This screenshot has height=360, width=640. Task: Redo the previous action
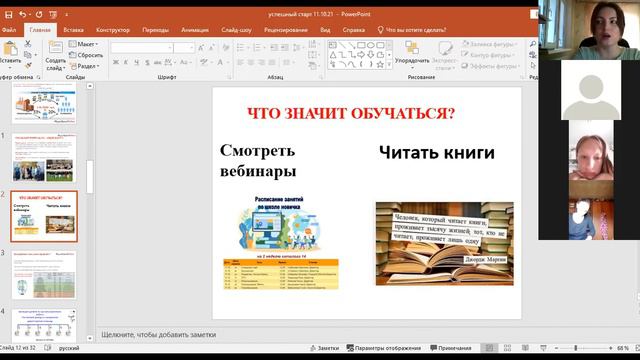click(x=39, y=15)
